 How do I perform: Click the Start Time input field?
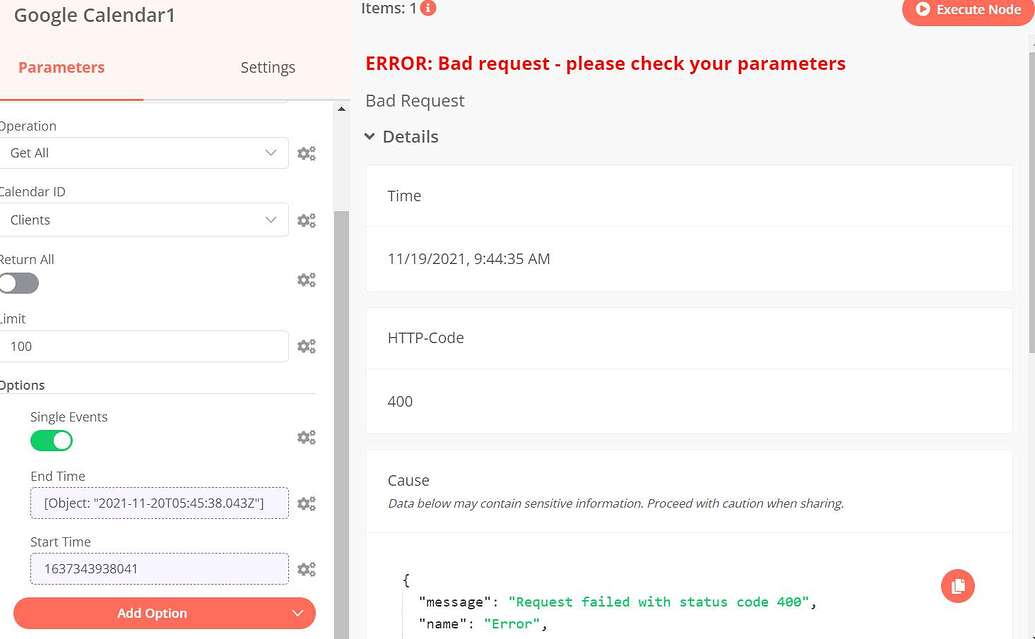pos(159,569)
